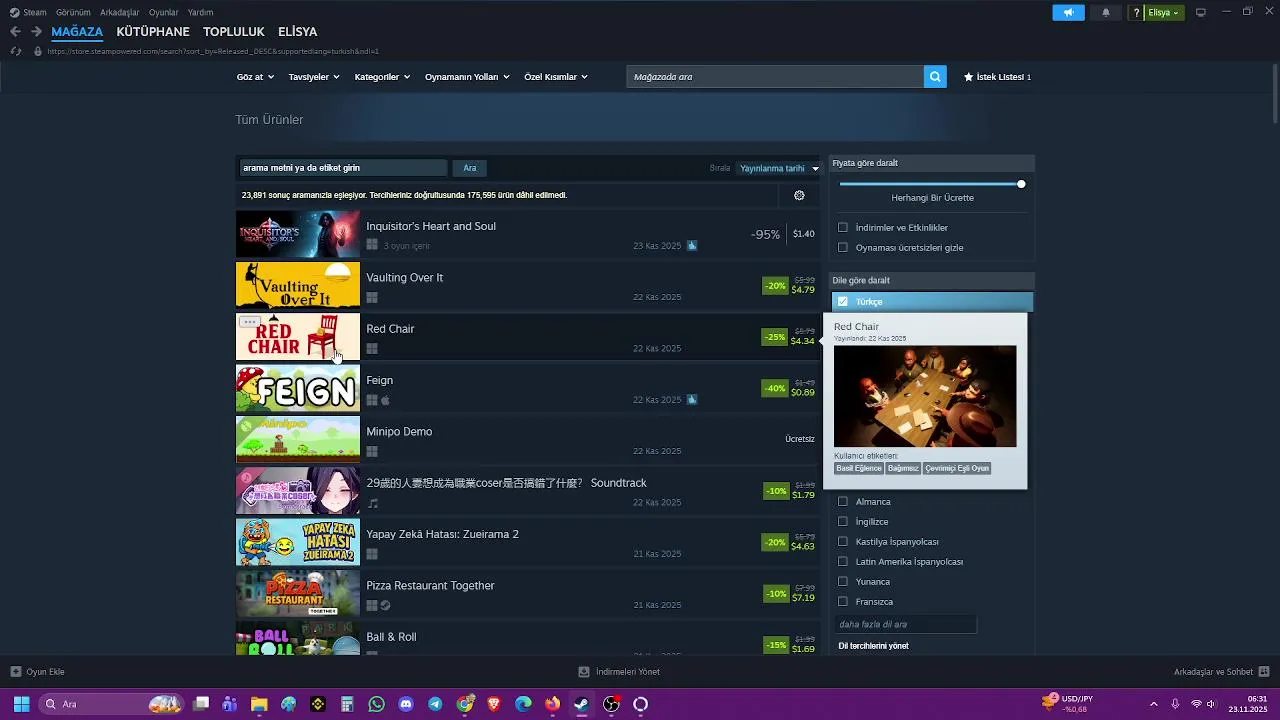
Task: Open search preferences gear icon
Action: click(x=799, y=195)
